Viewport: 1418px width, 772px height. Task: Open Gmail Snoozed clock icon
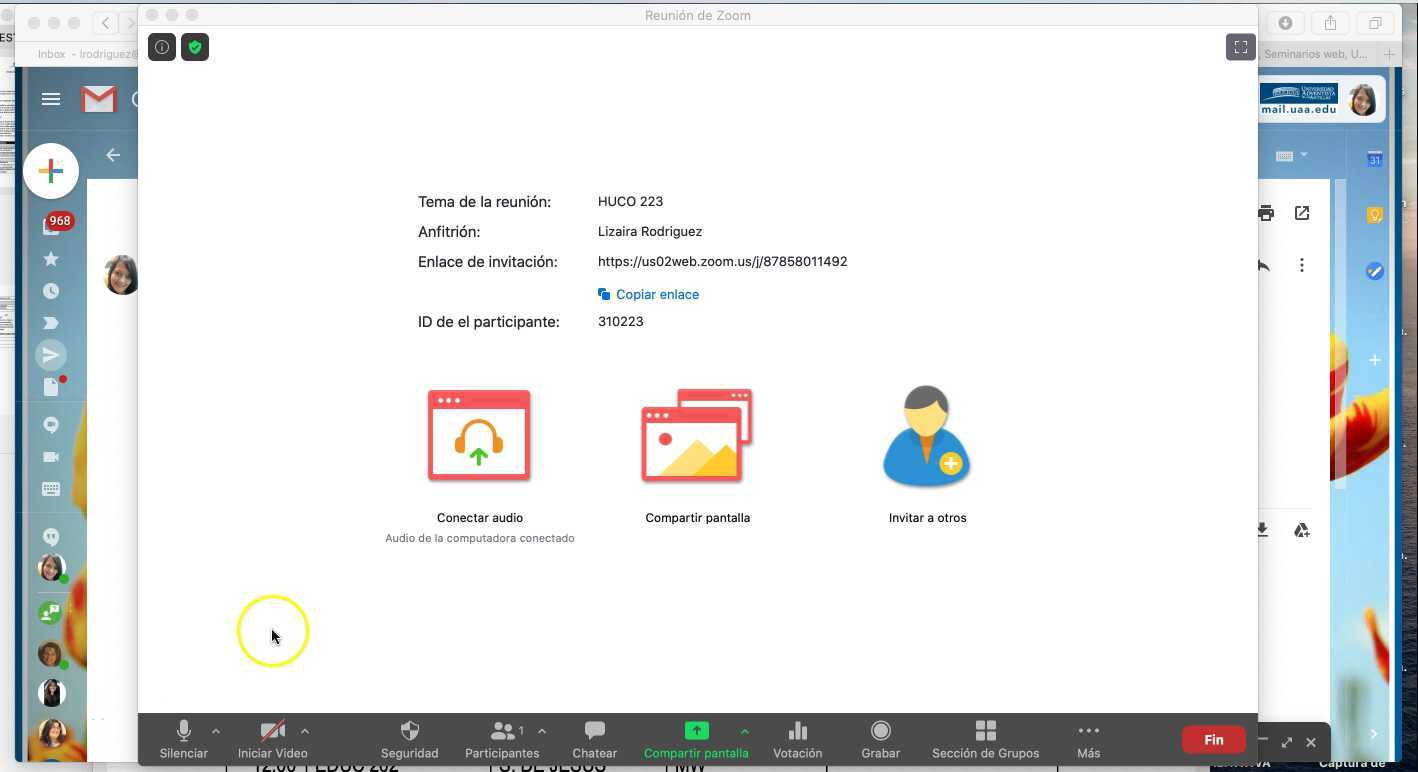[51, 291]
